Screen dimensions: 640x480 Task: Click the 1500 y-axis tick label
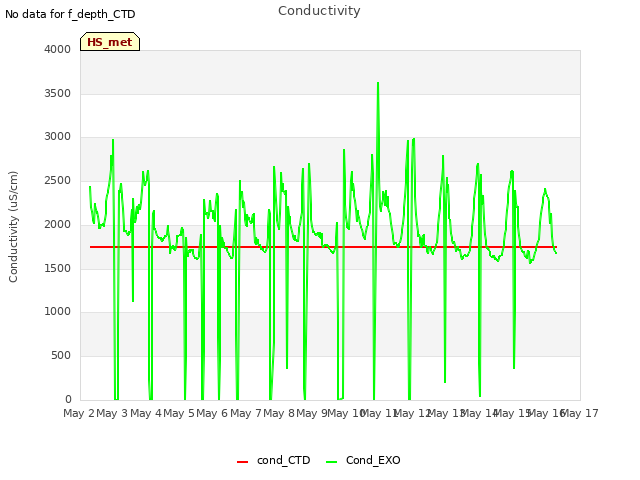coord(58,268)
